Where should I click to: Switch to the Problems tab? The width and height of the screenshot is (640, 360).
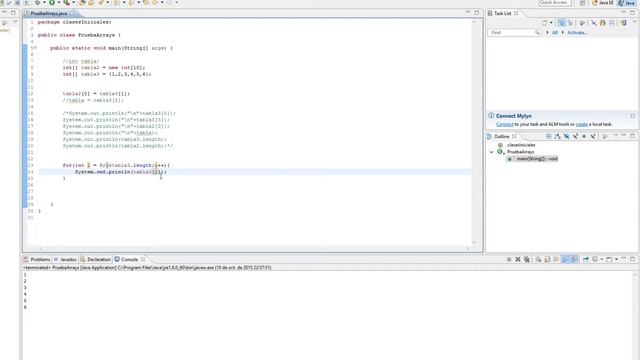[37, 260]
